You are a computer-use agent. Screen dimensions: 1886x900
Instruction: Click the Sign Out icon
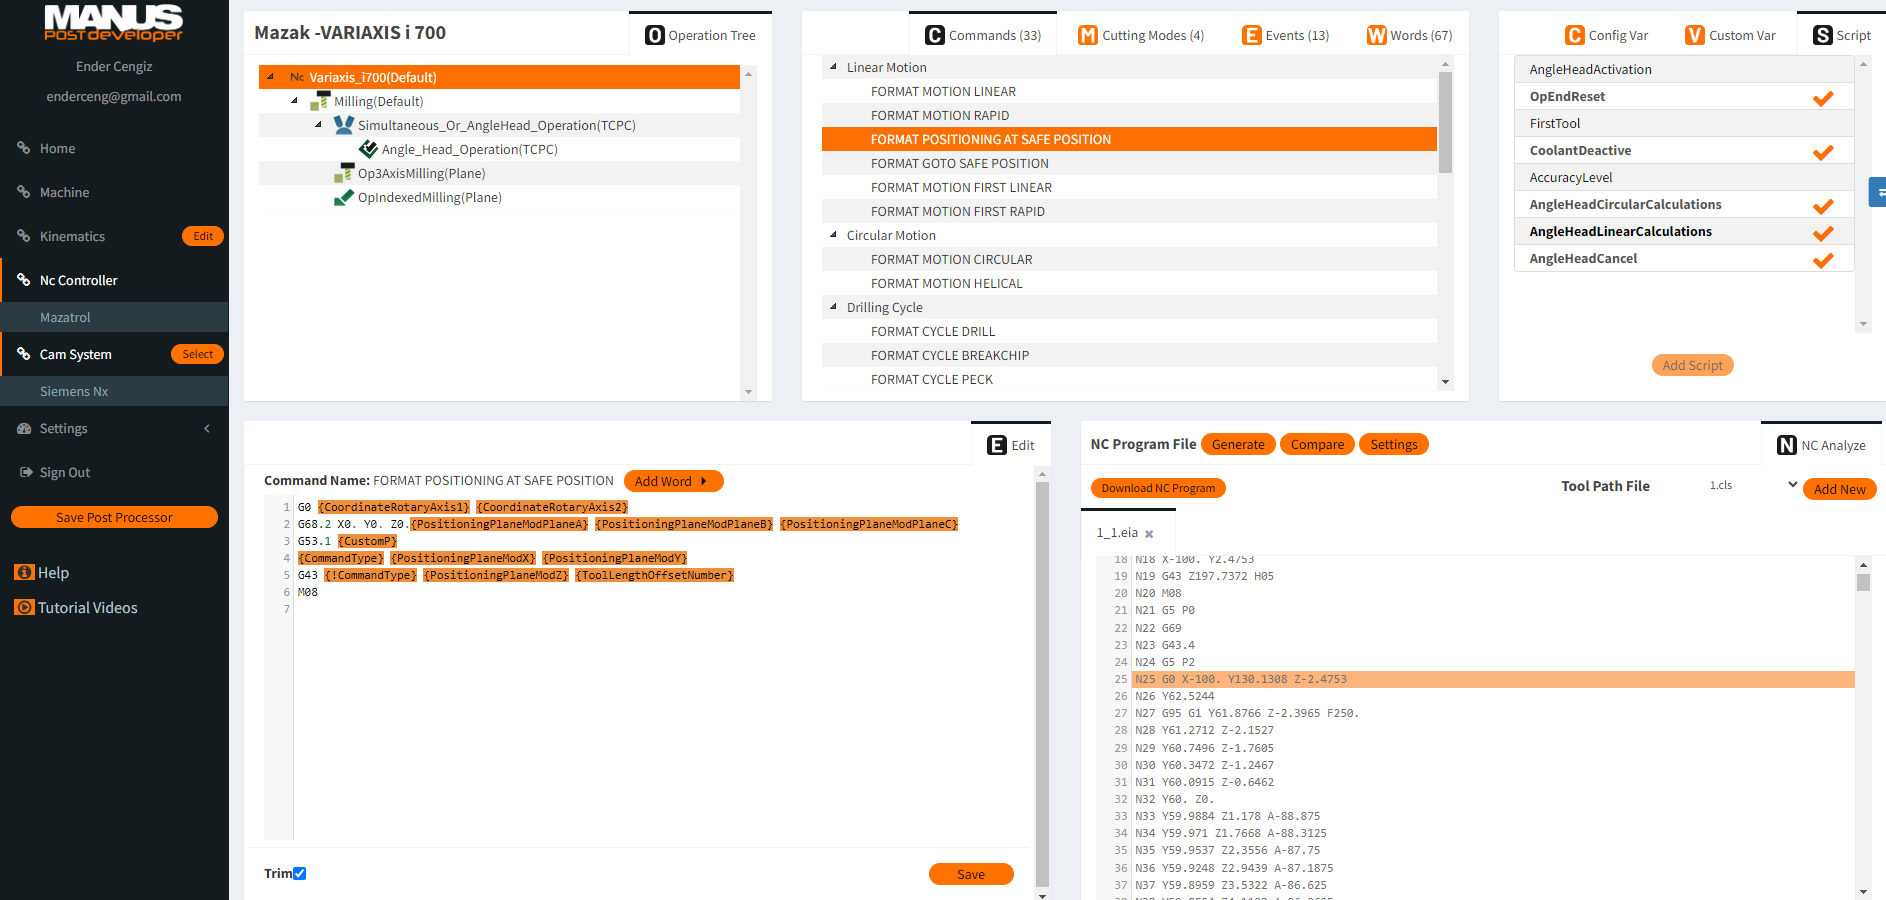coord(26,472)
